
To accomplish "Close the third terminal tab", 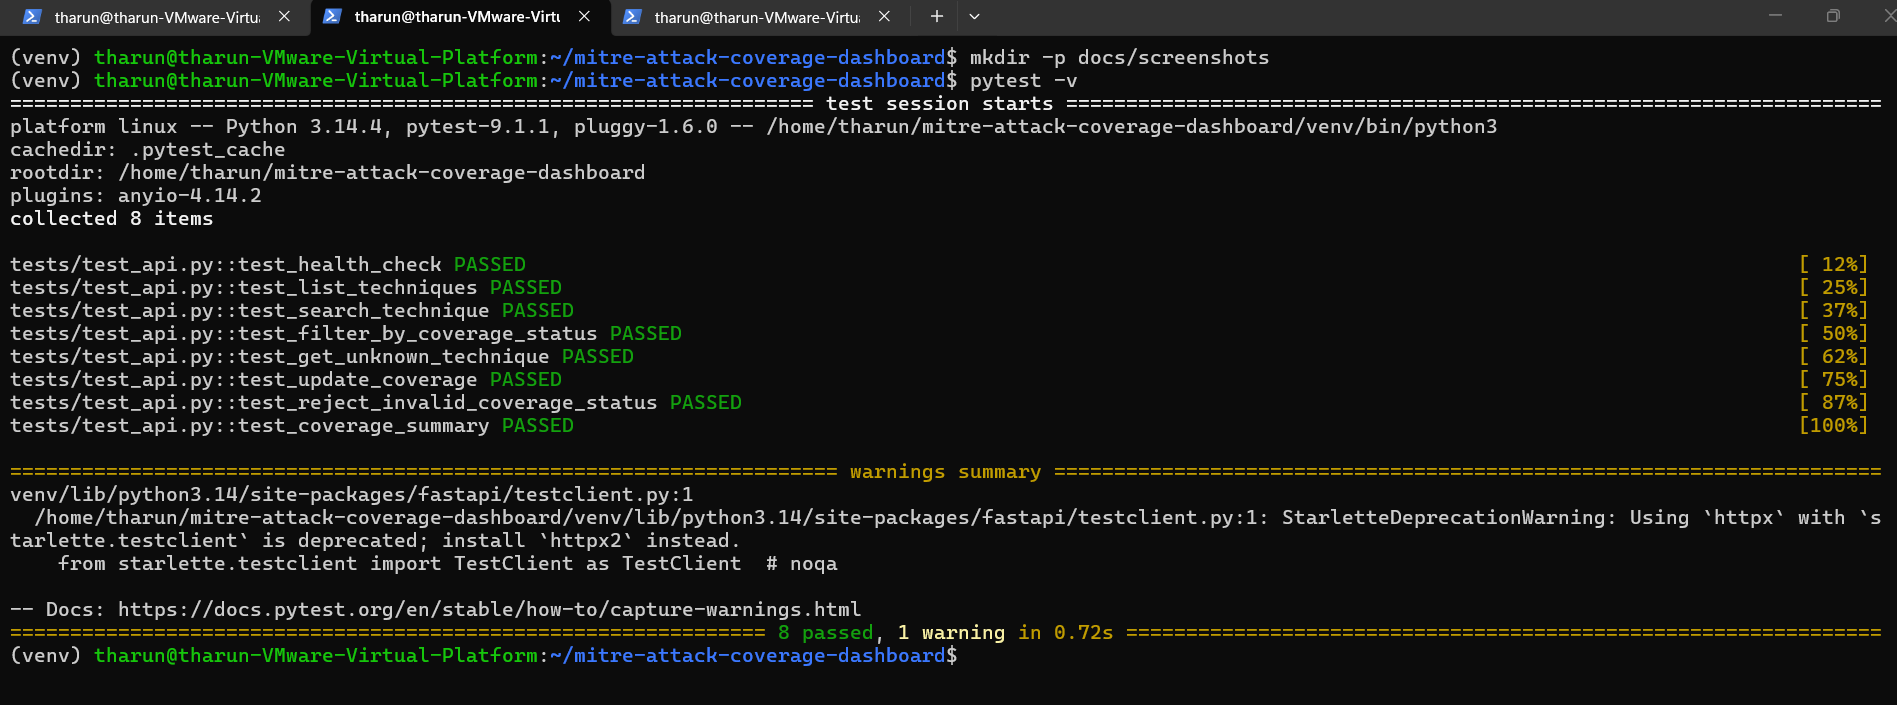I will pos(884,17).
